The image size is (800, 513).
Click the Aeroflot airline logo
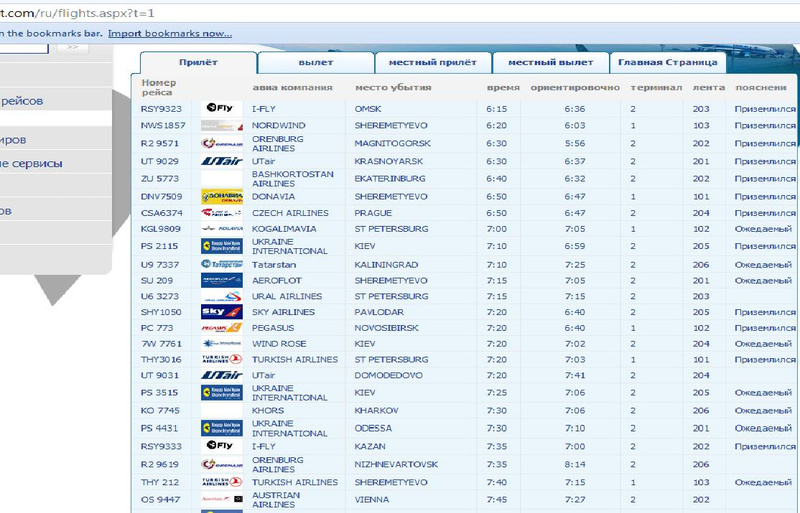tap(221, 281)
